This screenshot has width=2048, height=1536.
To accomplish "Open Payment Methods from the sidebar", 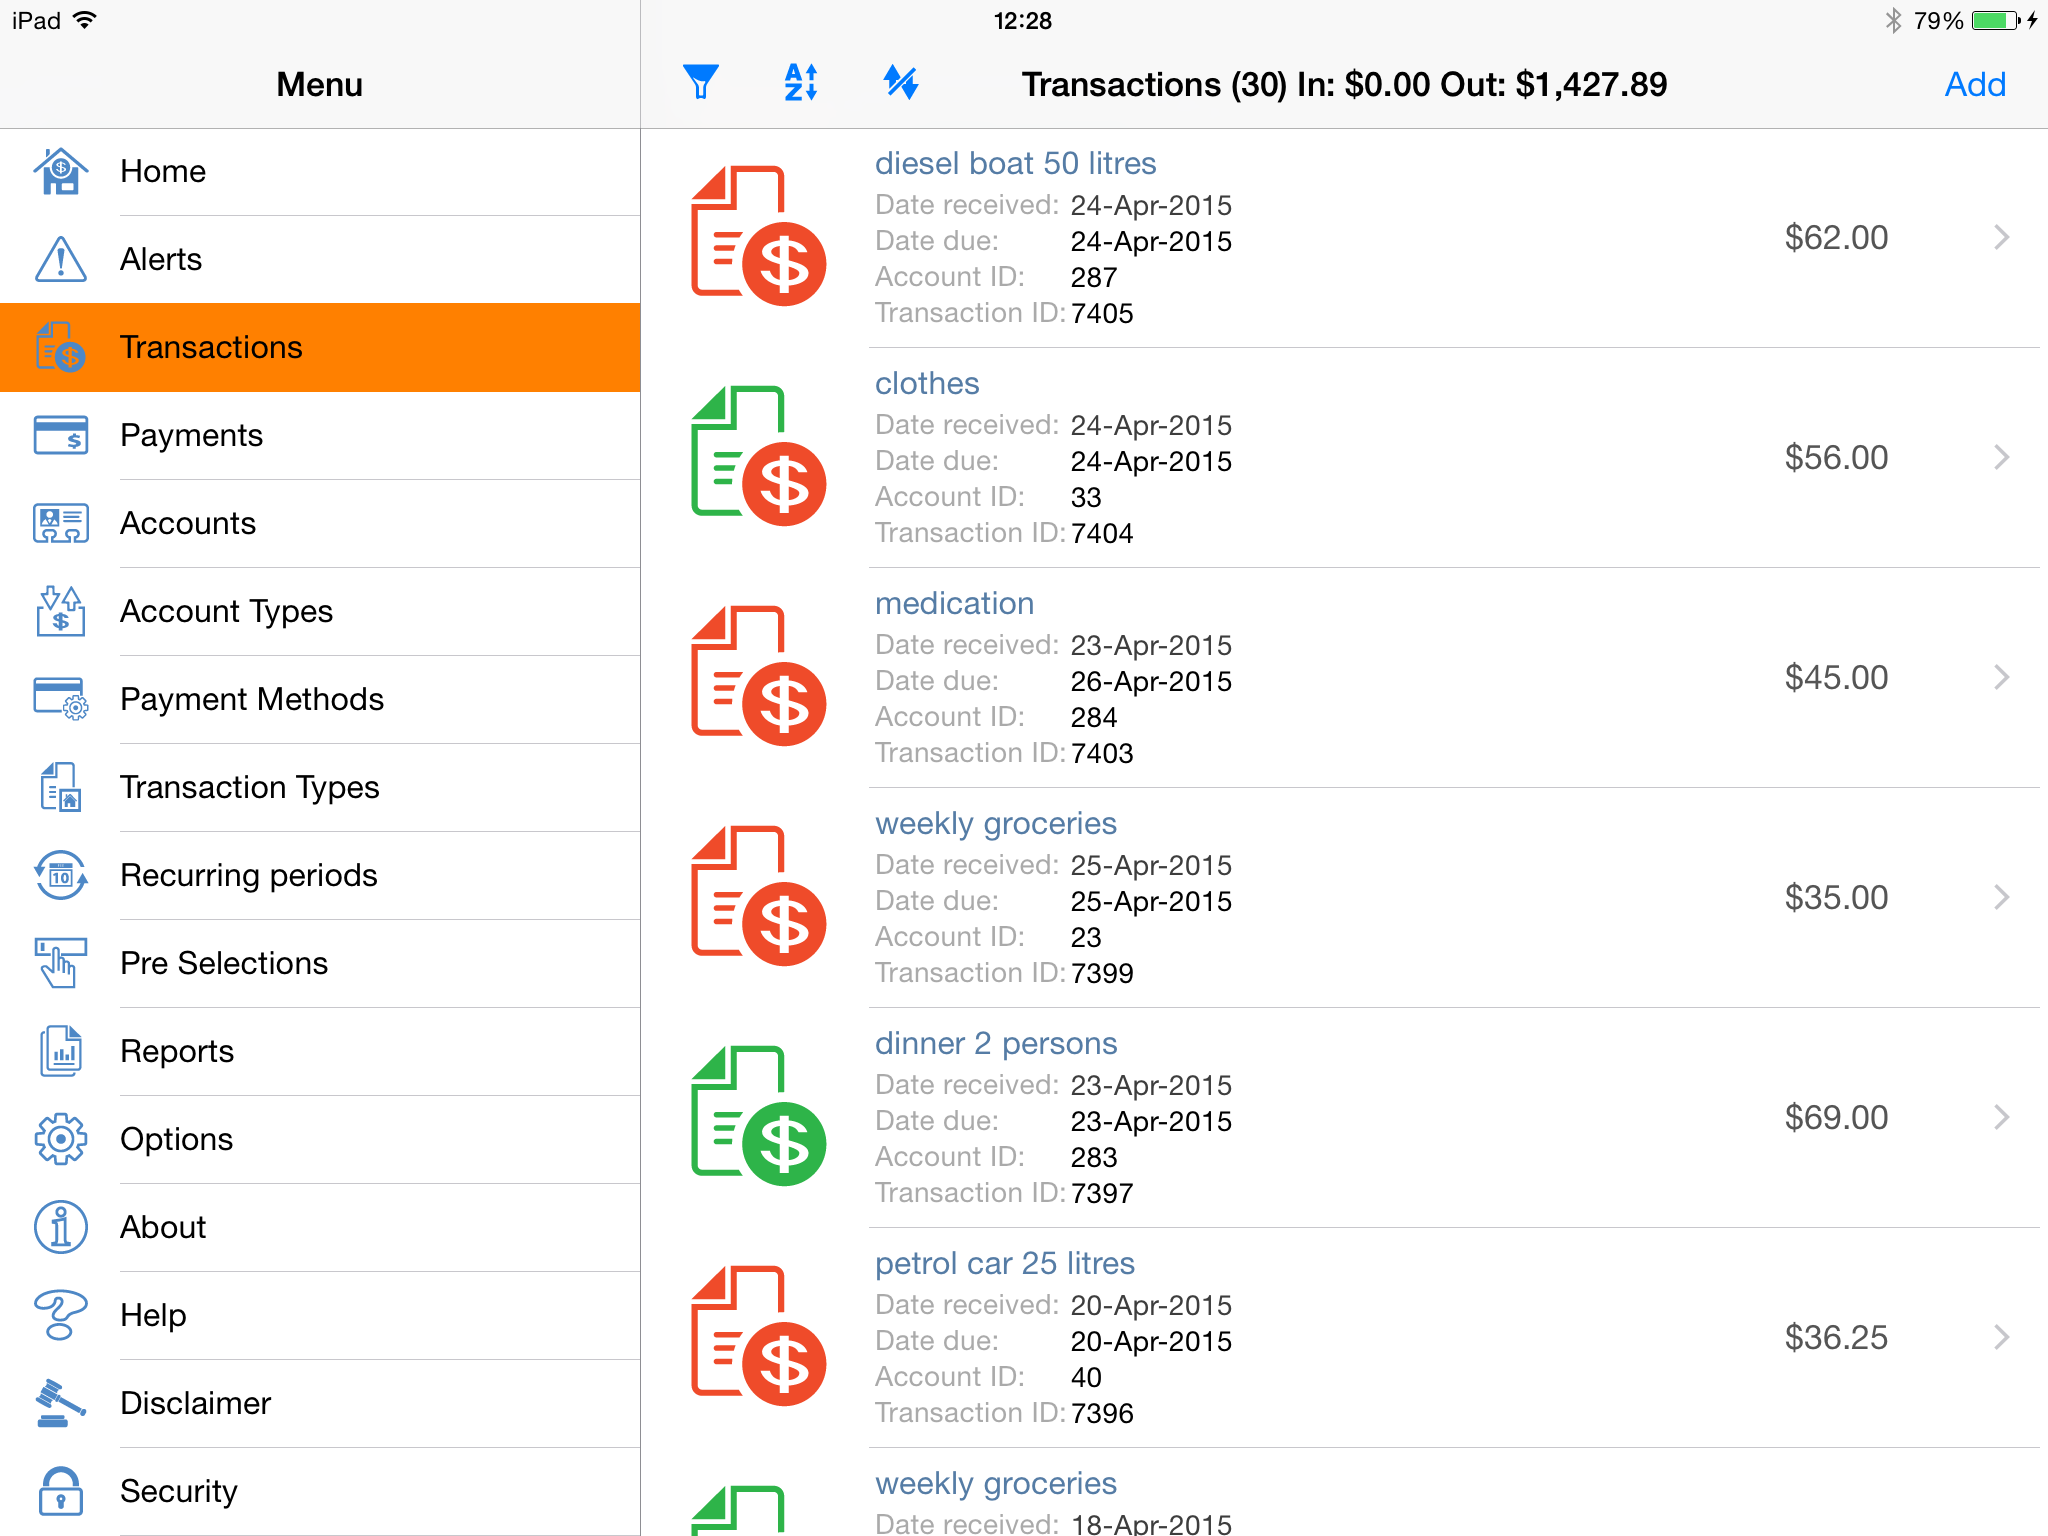I will click(252, 699).
